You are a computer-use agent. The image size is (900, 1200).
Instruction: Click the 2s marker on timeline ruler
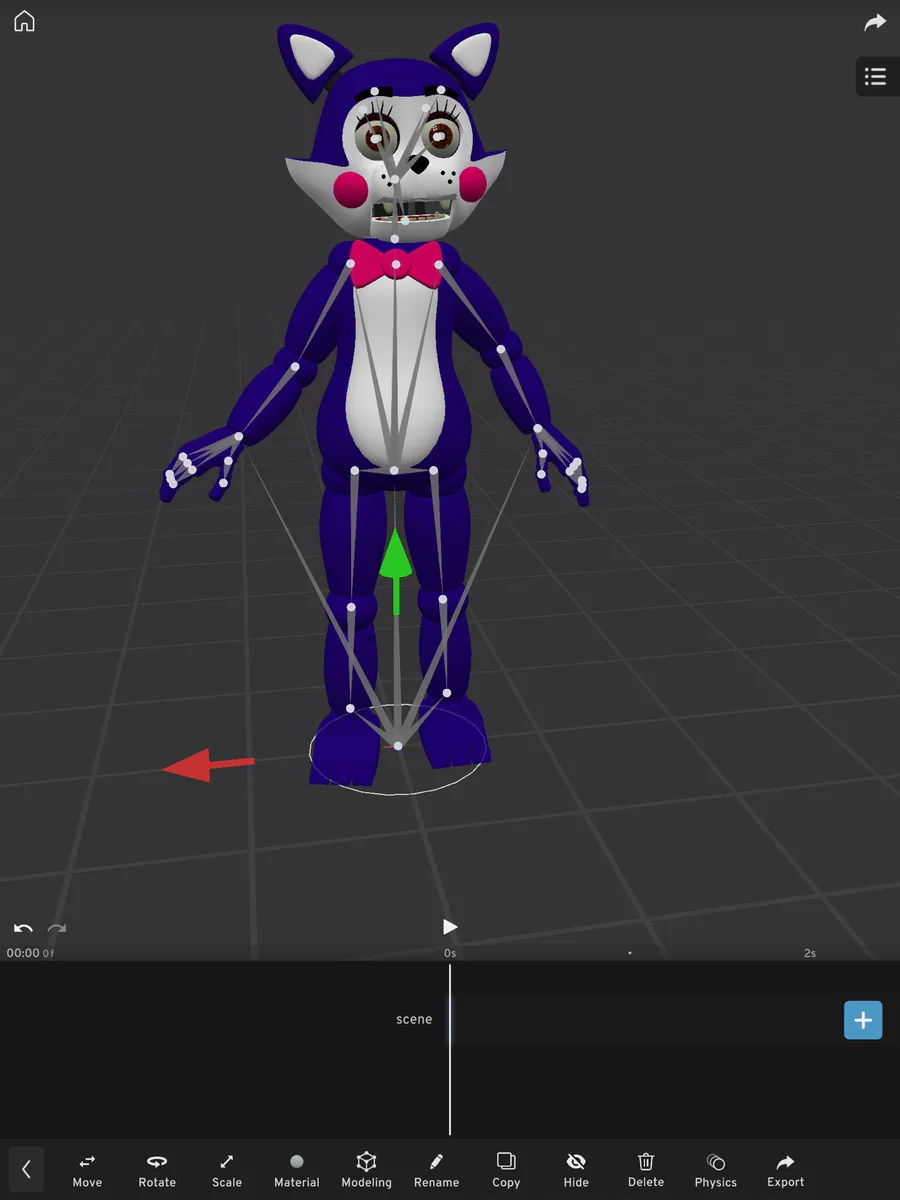(x=810, y=954)
